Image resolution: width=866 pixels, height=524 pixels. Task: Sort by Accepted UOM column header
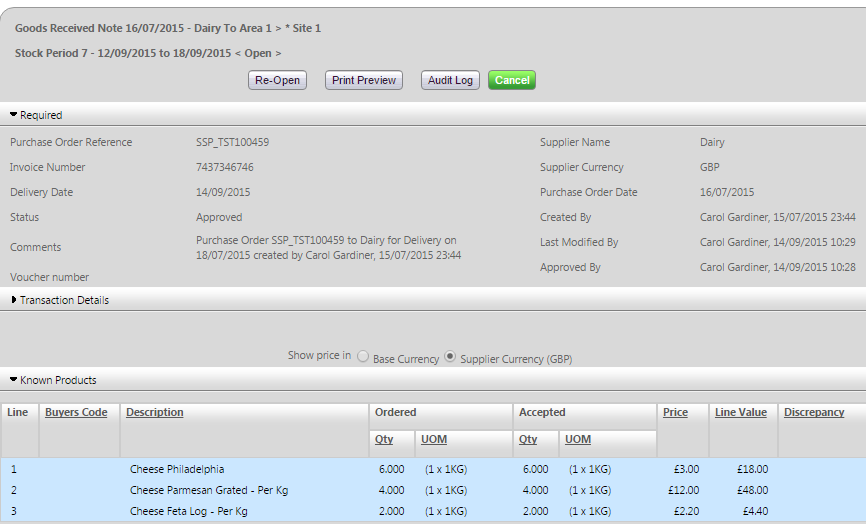578,439
